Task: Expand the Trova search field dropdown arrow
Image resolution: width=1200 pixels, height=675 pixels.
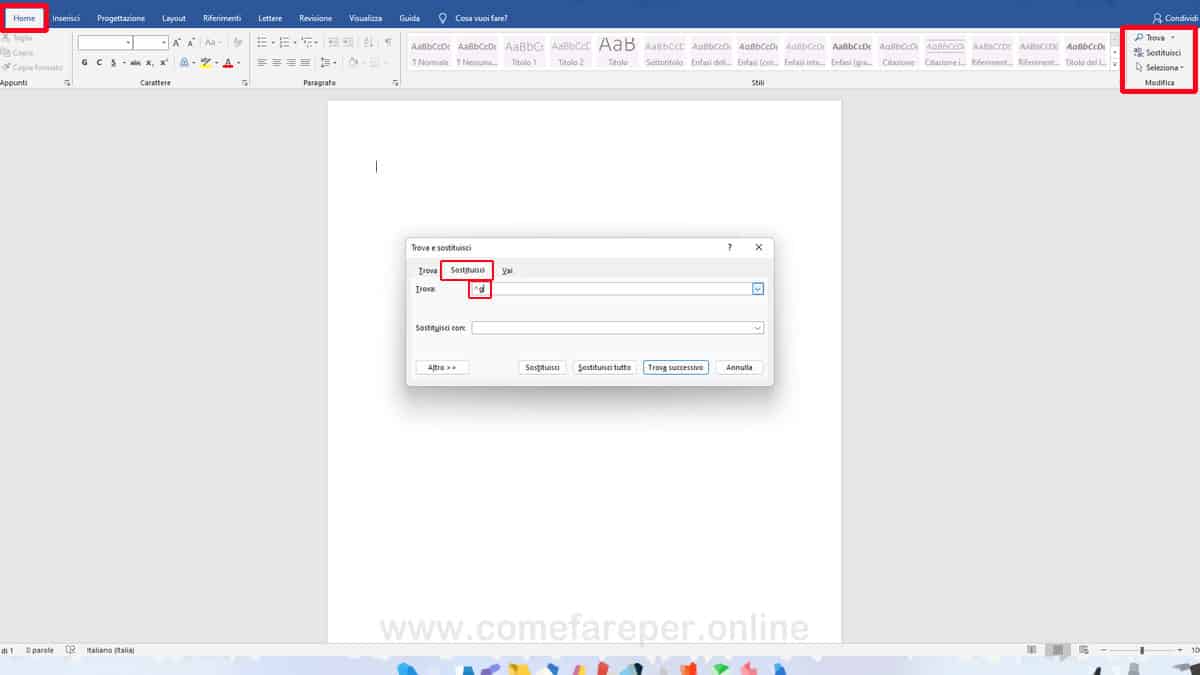Action: pos(757,288)
